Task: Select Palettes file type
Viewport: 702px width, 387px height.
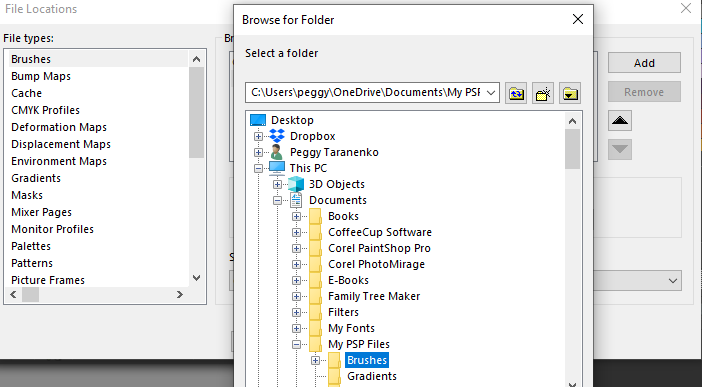Action: coord(31,246)
